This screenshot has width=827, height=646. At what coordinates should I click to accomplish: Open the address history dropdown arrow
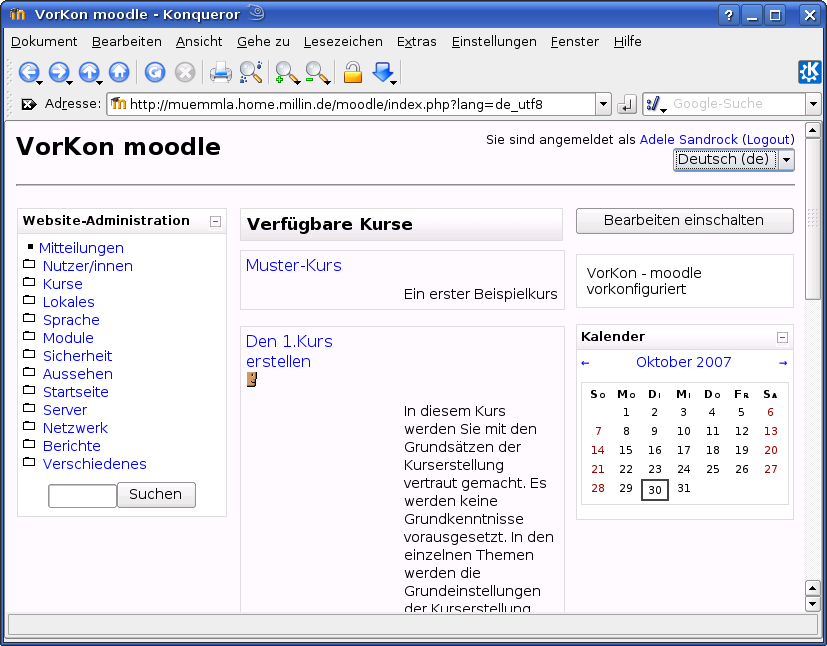click(x=603, y=104)
